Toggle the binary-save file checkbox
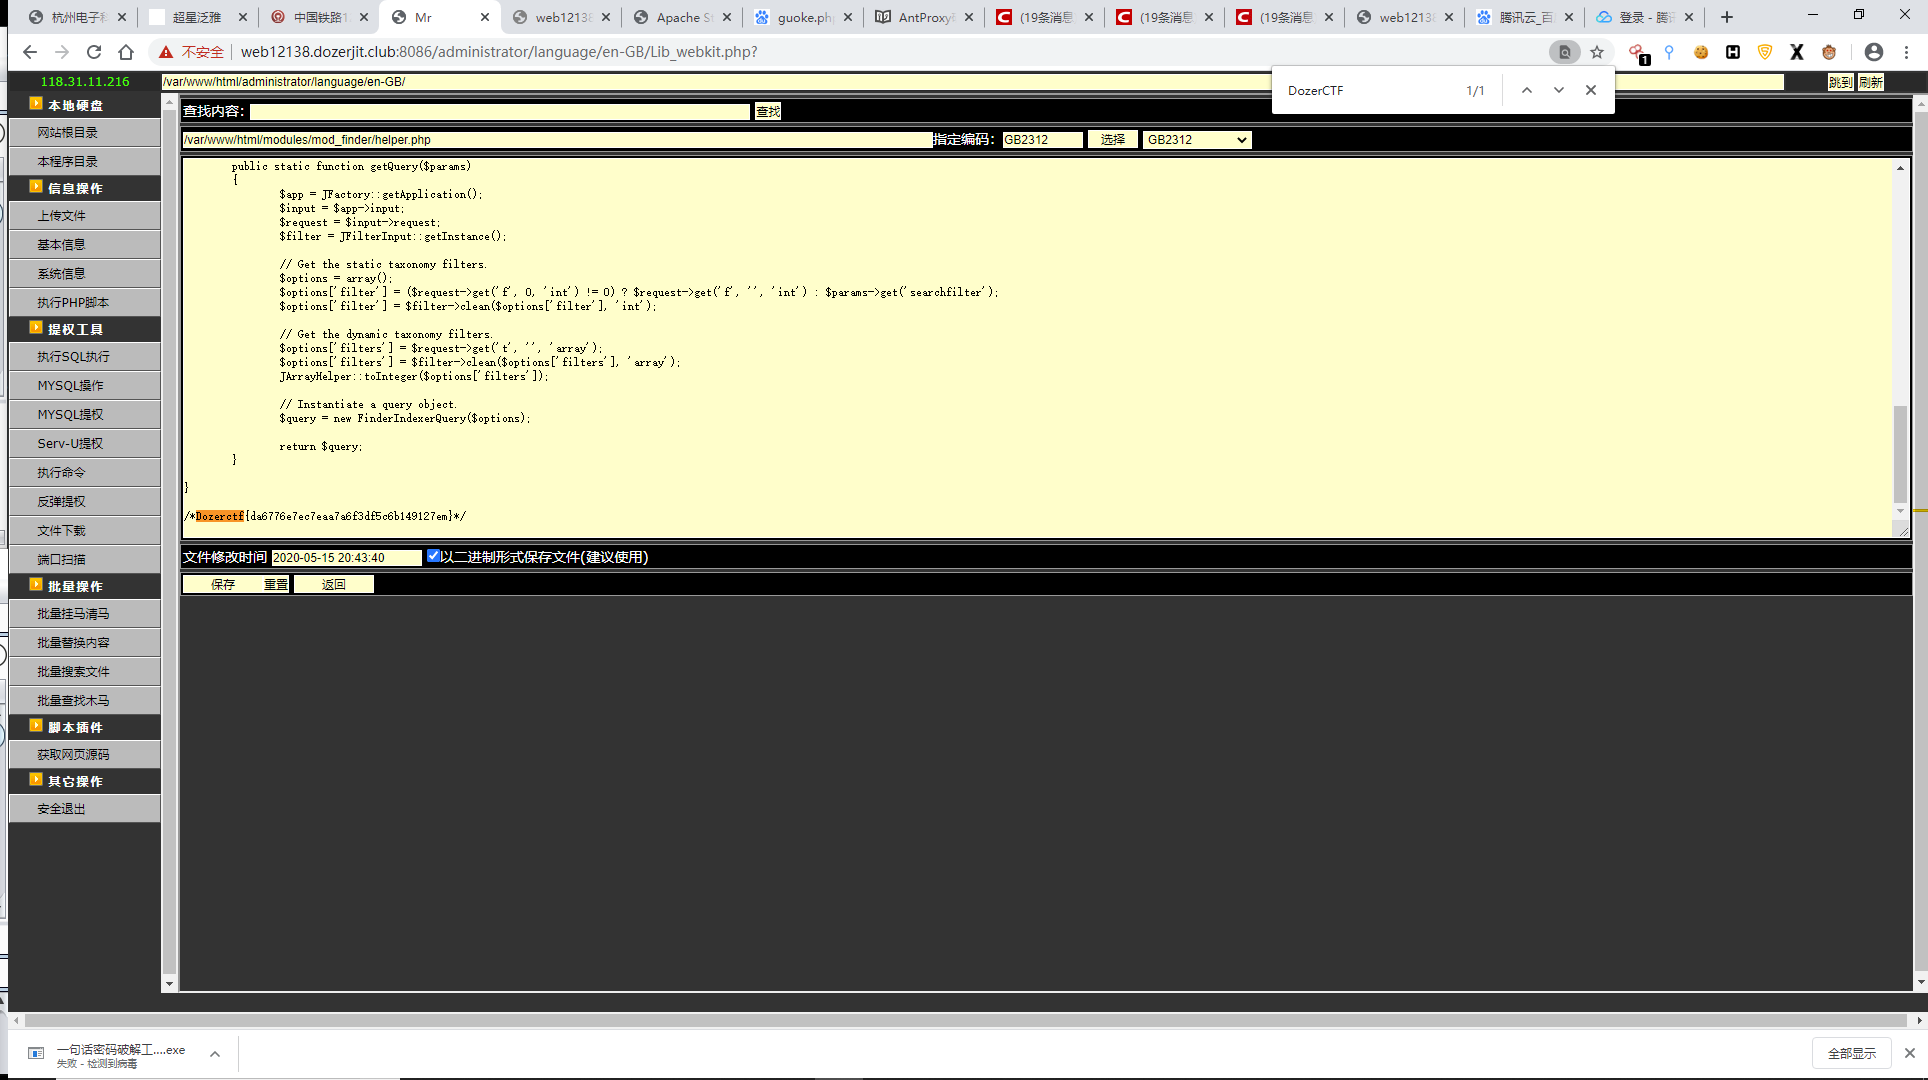 point(433,556)
